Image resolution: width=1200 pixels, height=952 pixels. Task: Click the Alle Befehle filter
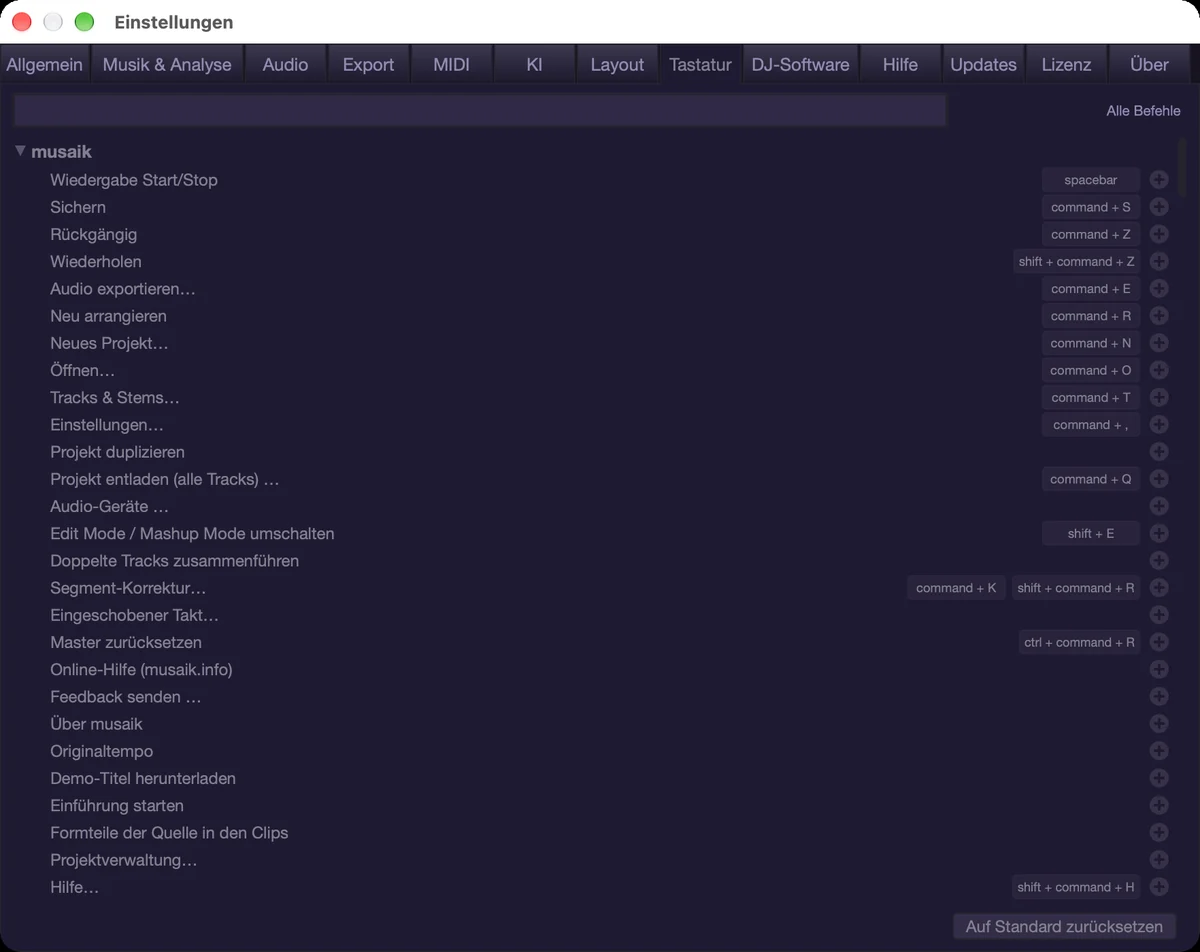pyautogui.click(x=1143, y=111)
